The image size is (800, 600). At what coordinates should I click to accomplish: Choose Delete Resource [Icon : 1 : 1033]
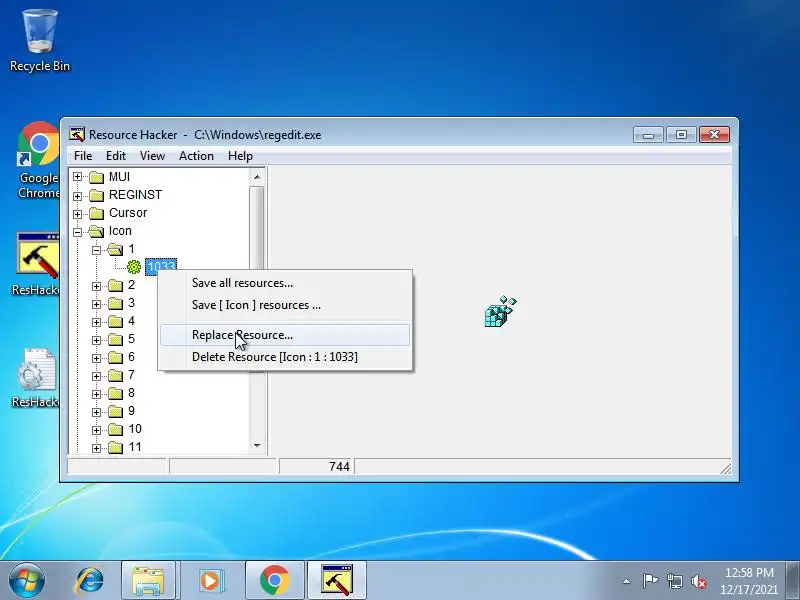pyautogui.click(x=285, y=357)
